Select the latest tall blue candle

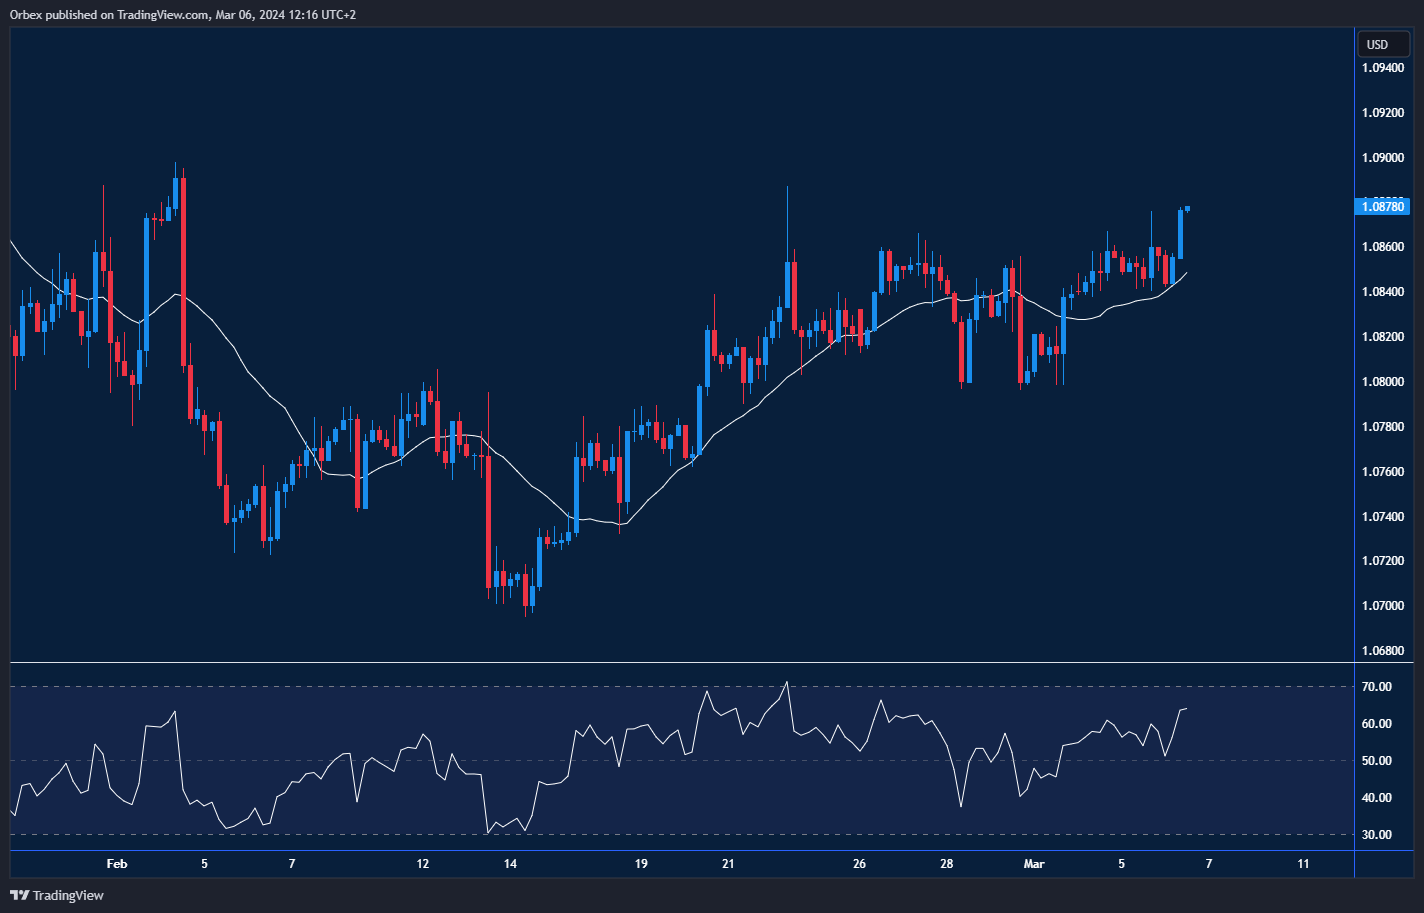[1181, 234]
